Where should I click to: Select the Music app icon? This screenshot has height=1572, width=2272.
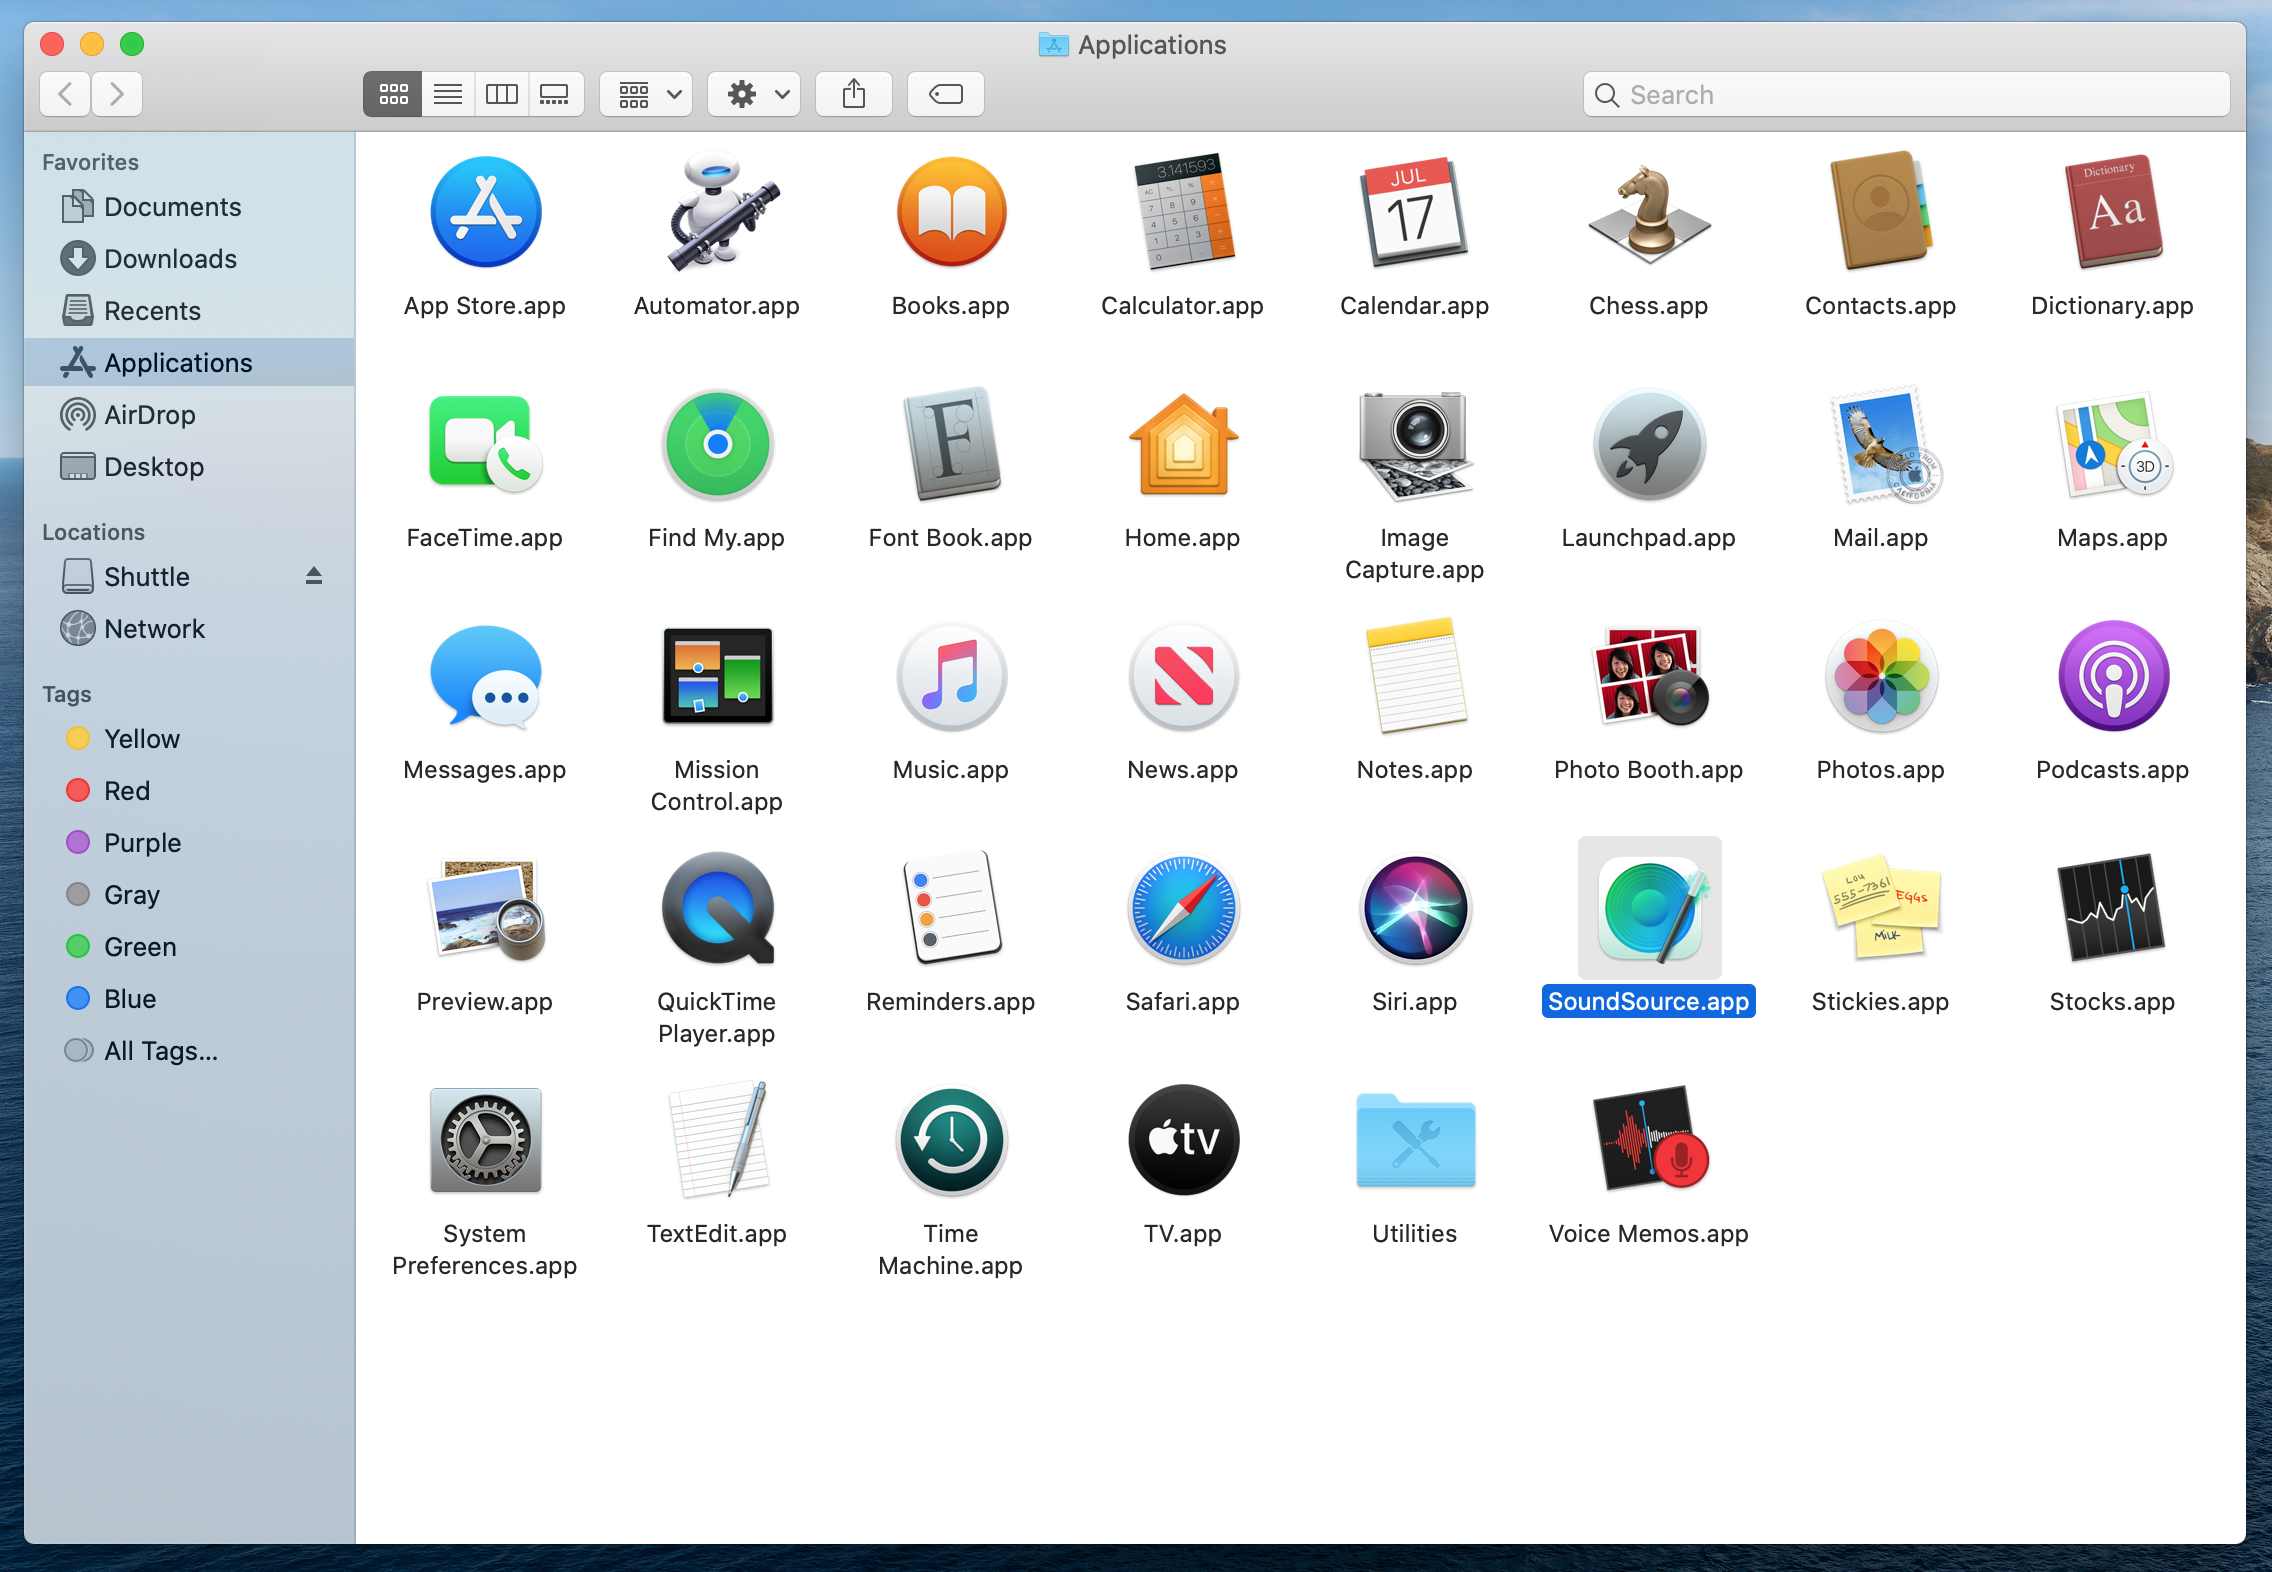(x=951, y=676)
